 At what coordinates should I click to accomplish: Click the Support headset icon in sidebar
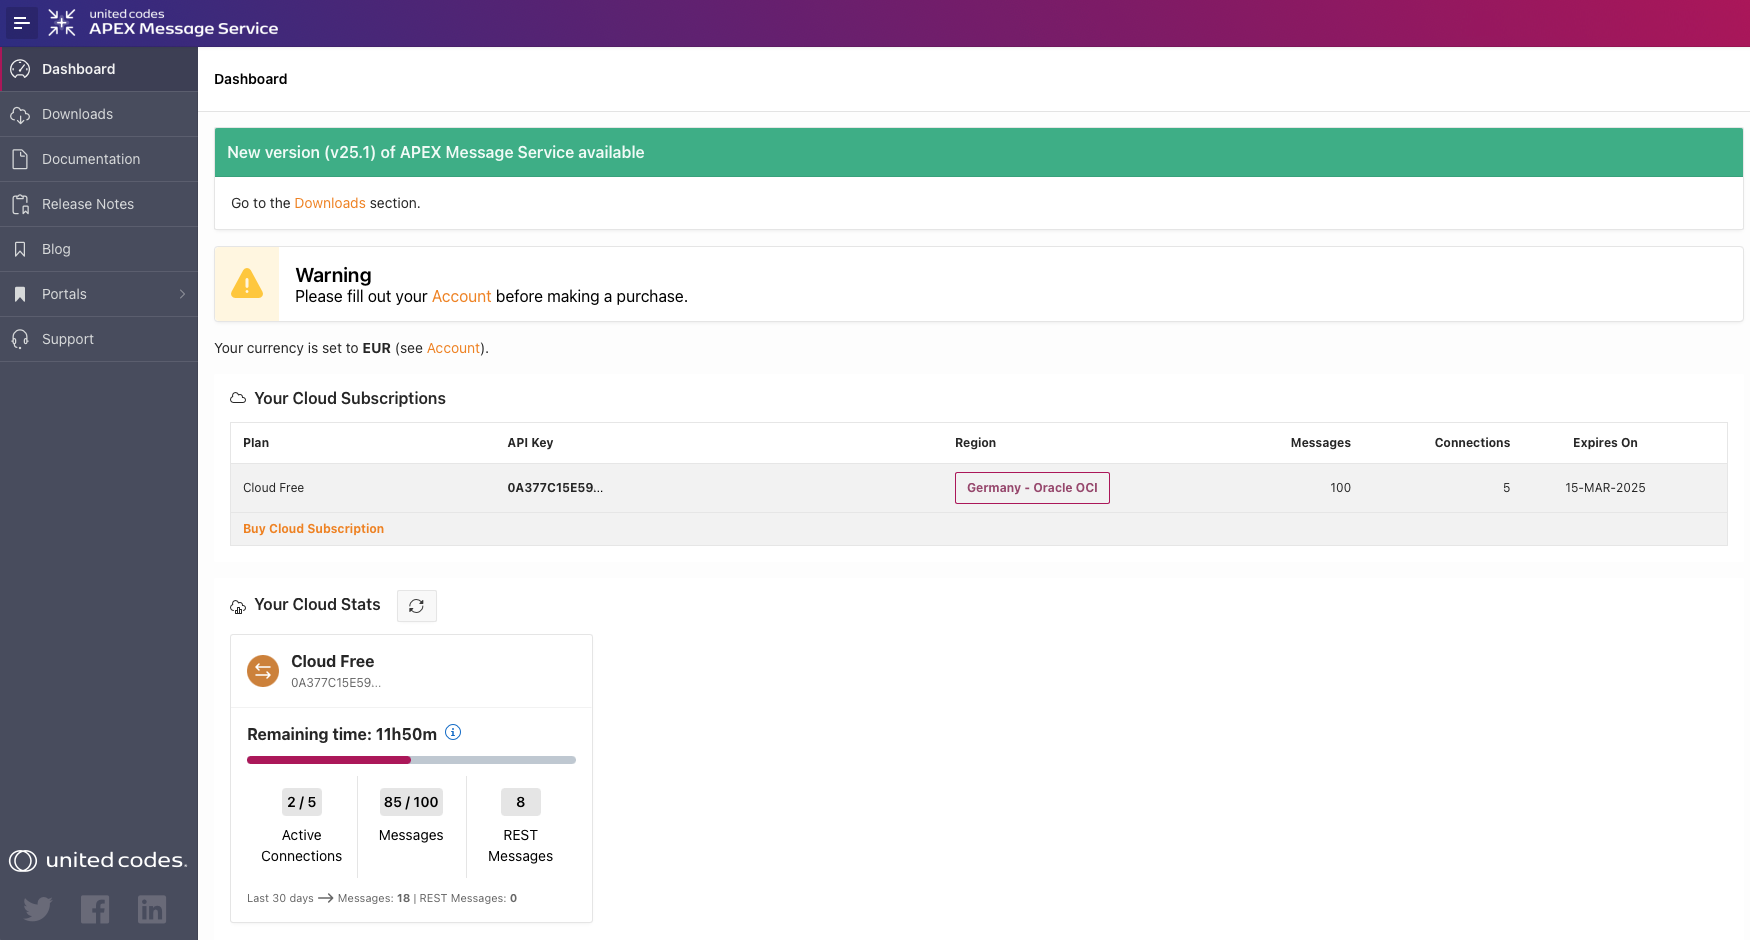pos(20,339)
